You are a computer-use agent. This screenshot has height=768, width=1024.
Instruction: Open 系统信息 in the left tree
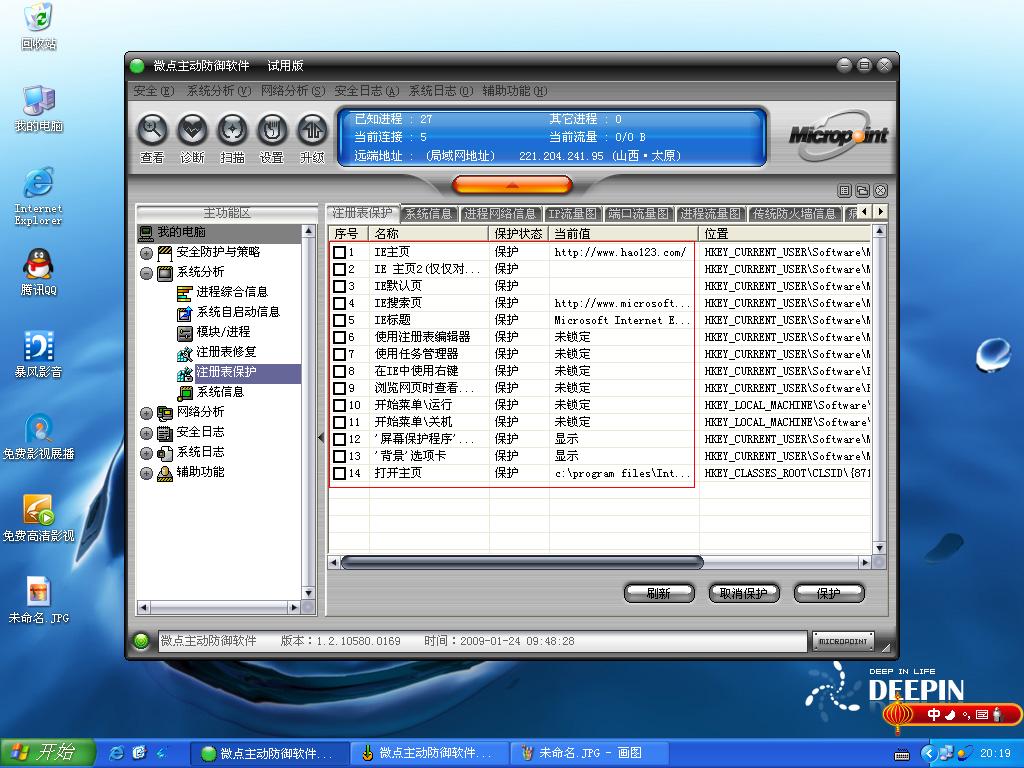pyautogui.click(x=220, y=392)
